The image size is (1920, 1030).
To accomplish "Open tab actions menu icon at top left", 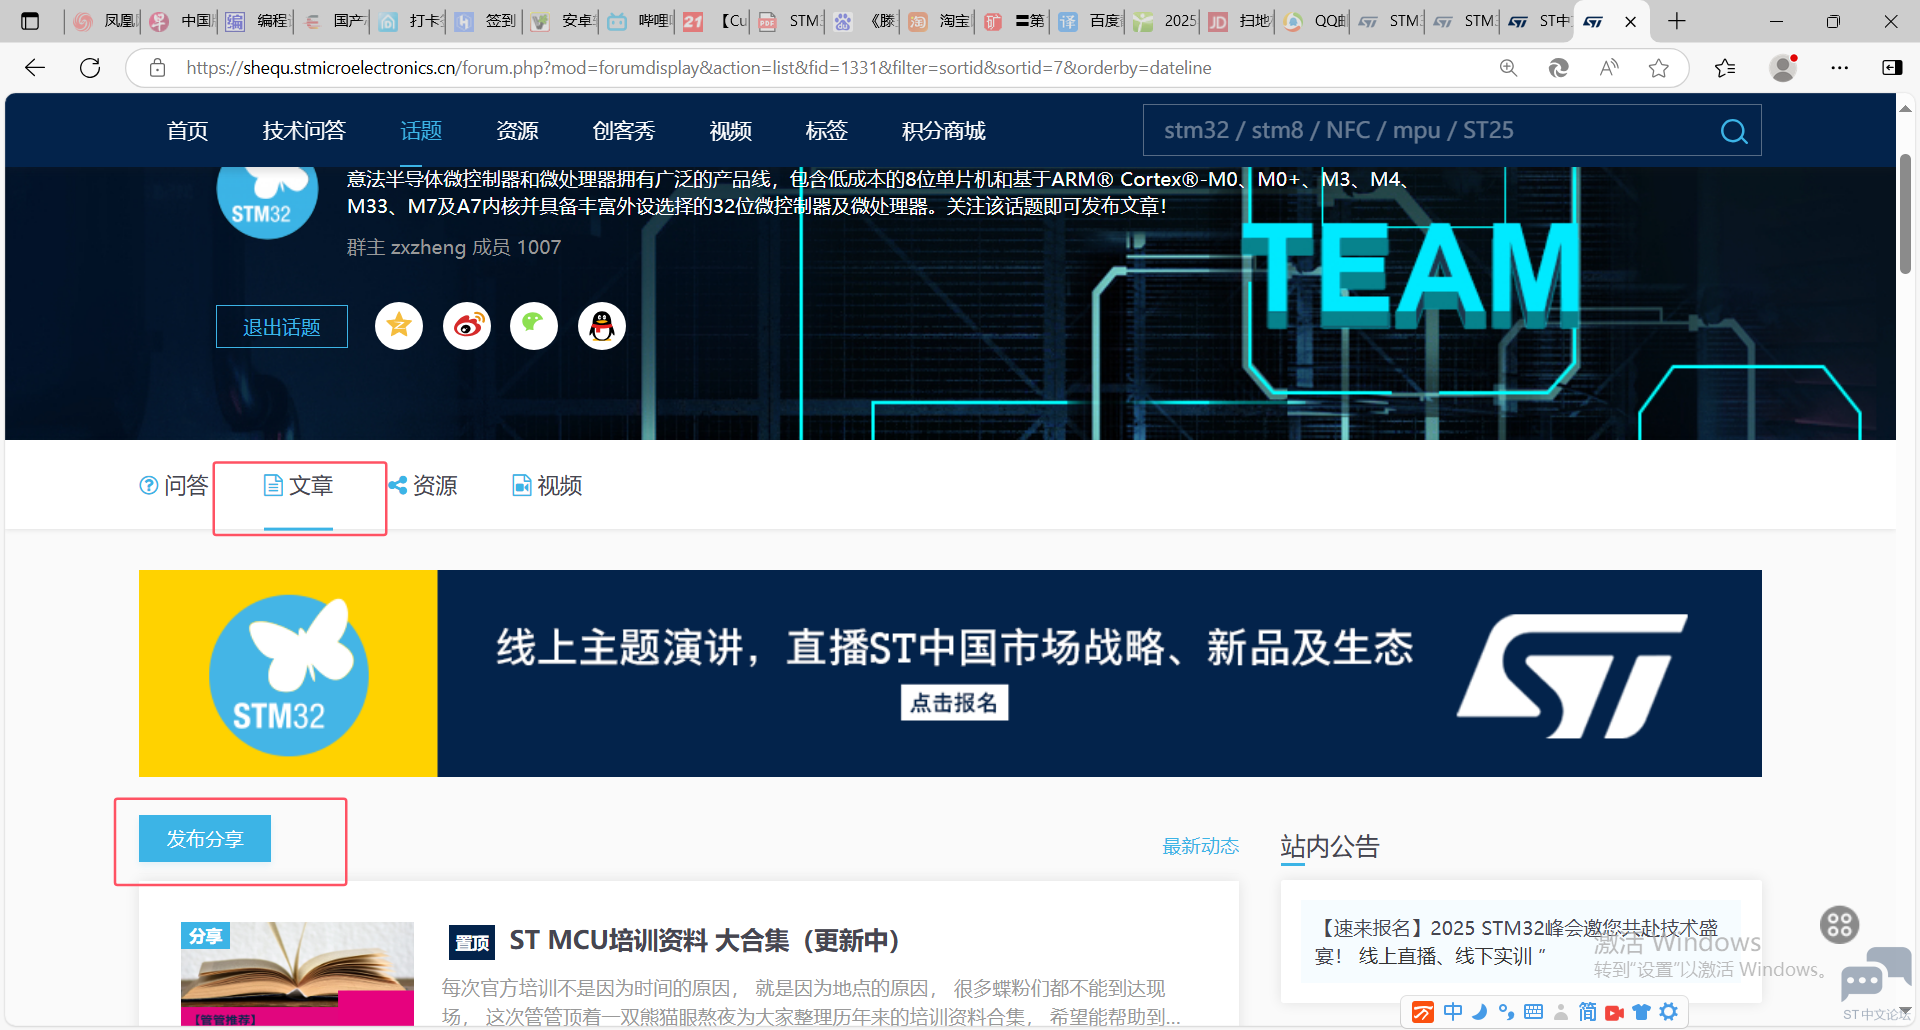I will [30, 21].
